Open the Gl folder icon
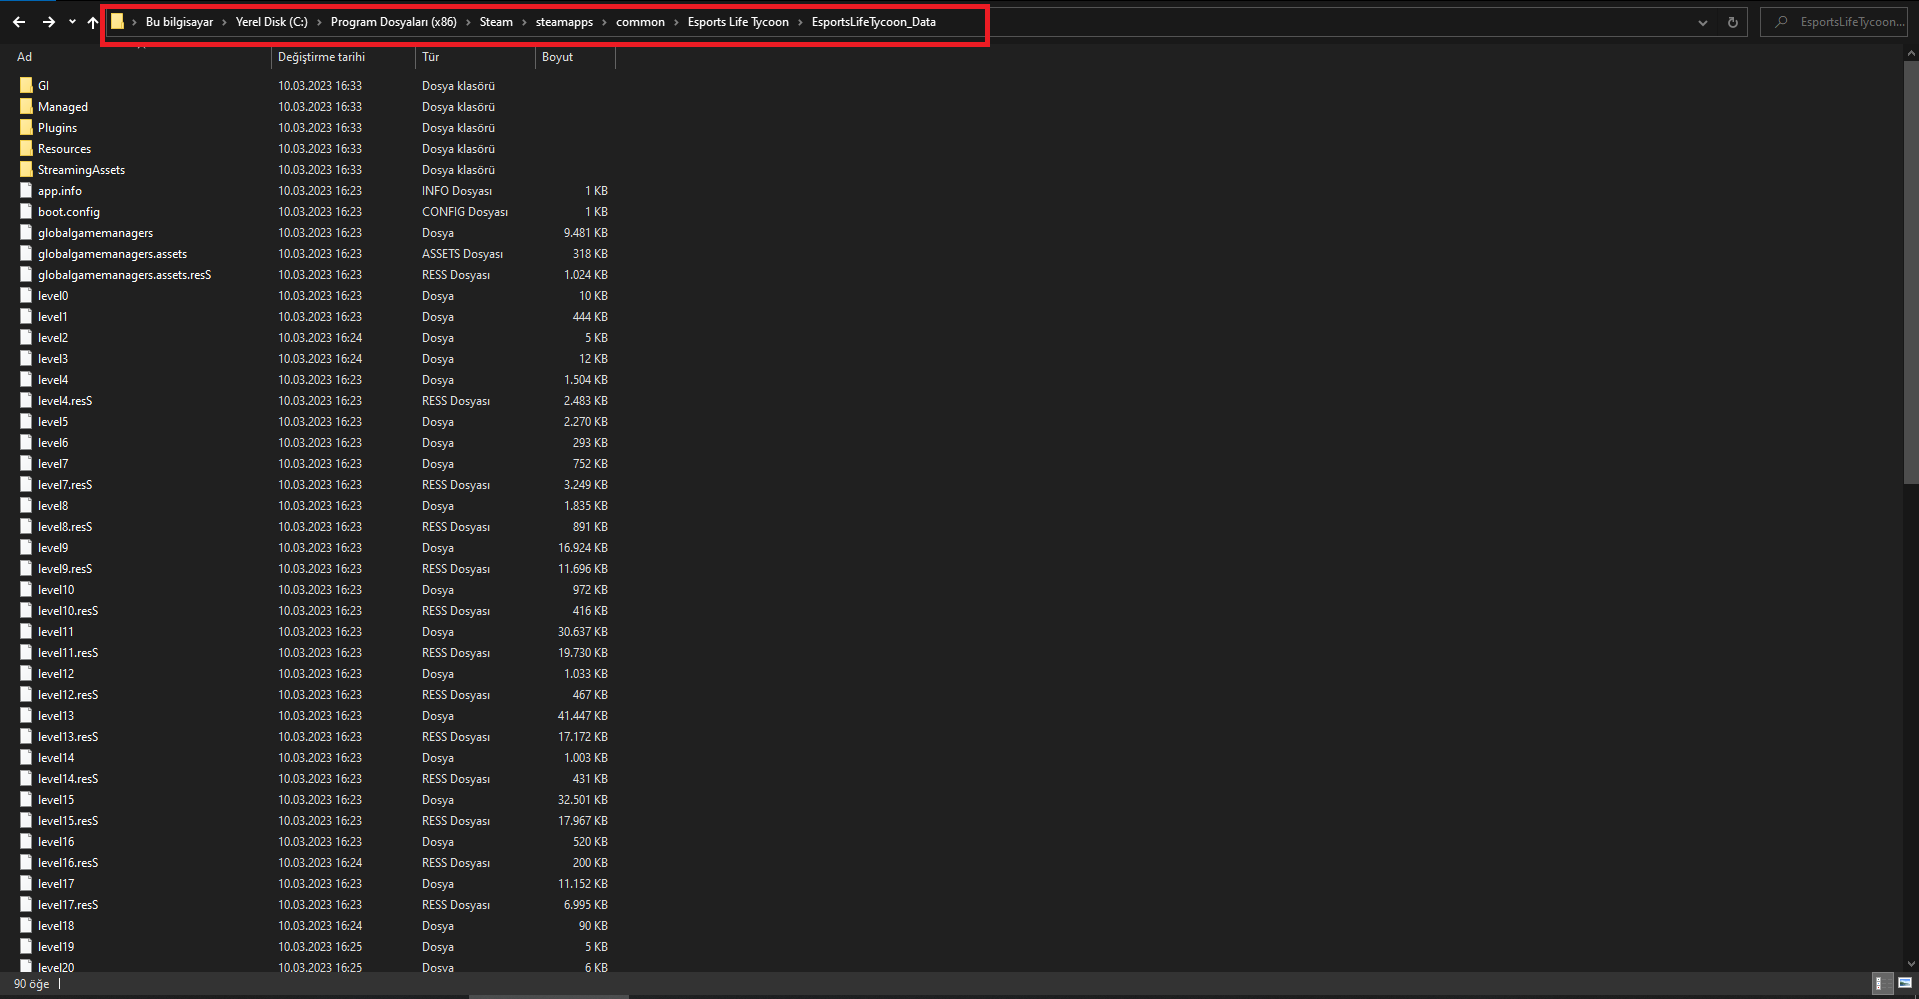1919x999 pixels. (26, 85)
